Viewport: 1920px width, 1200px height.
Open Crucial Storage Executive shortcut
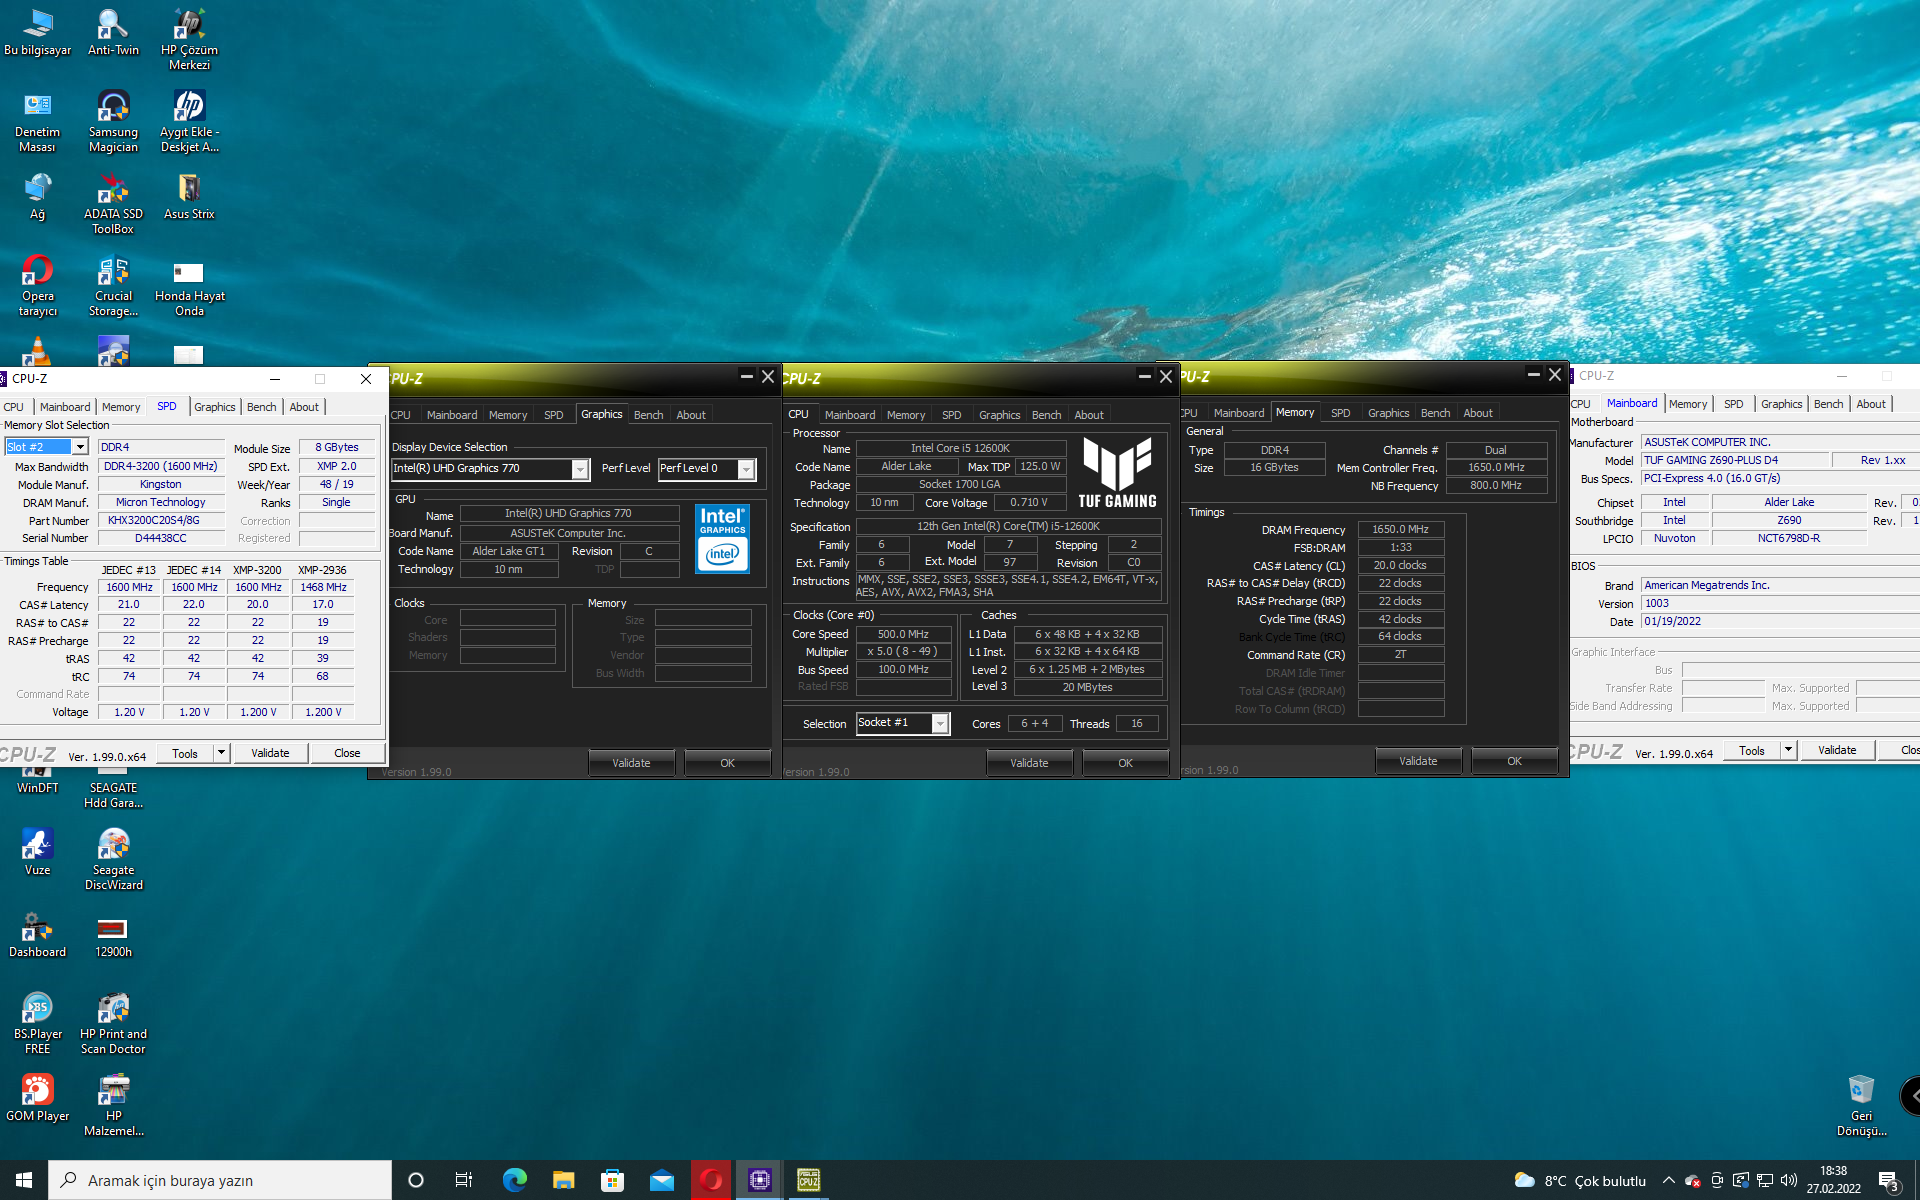point(113,286)
